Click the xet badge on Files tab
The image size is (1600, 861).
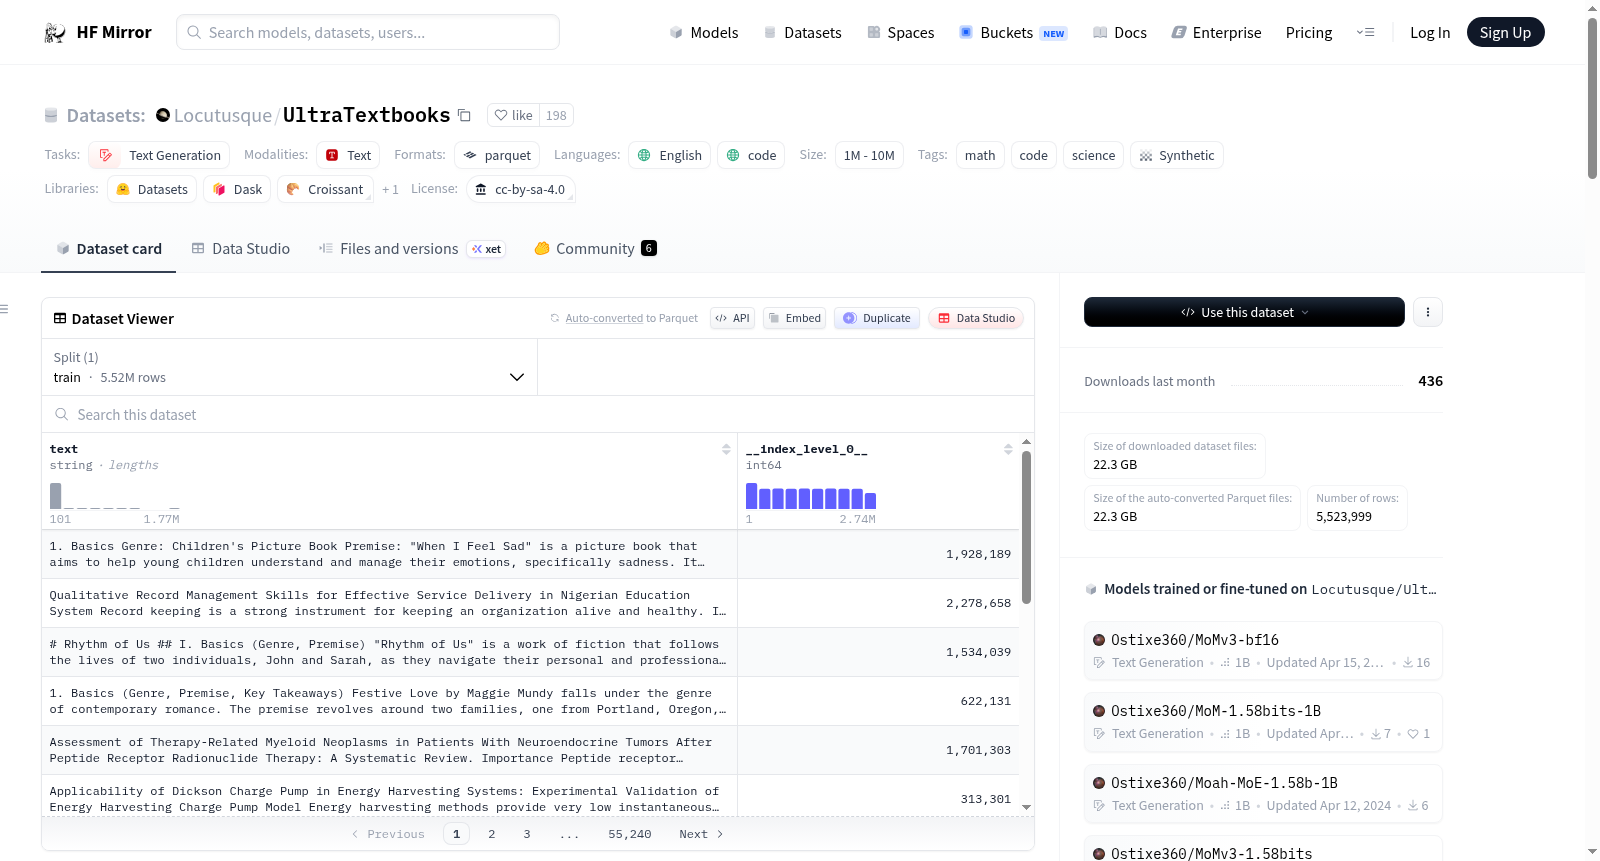pos(486,249)
